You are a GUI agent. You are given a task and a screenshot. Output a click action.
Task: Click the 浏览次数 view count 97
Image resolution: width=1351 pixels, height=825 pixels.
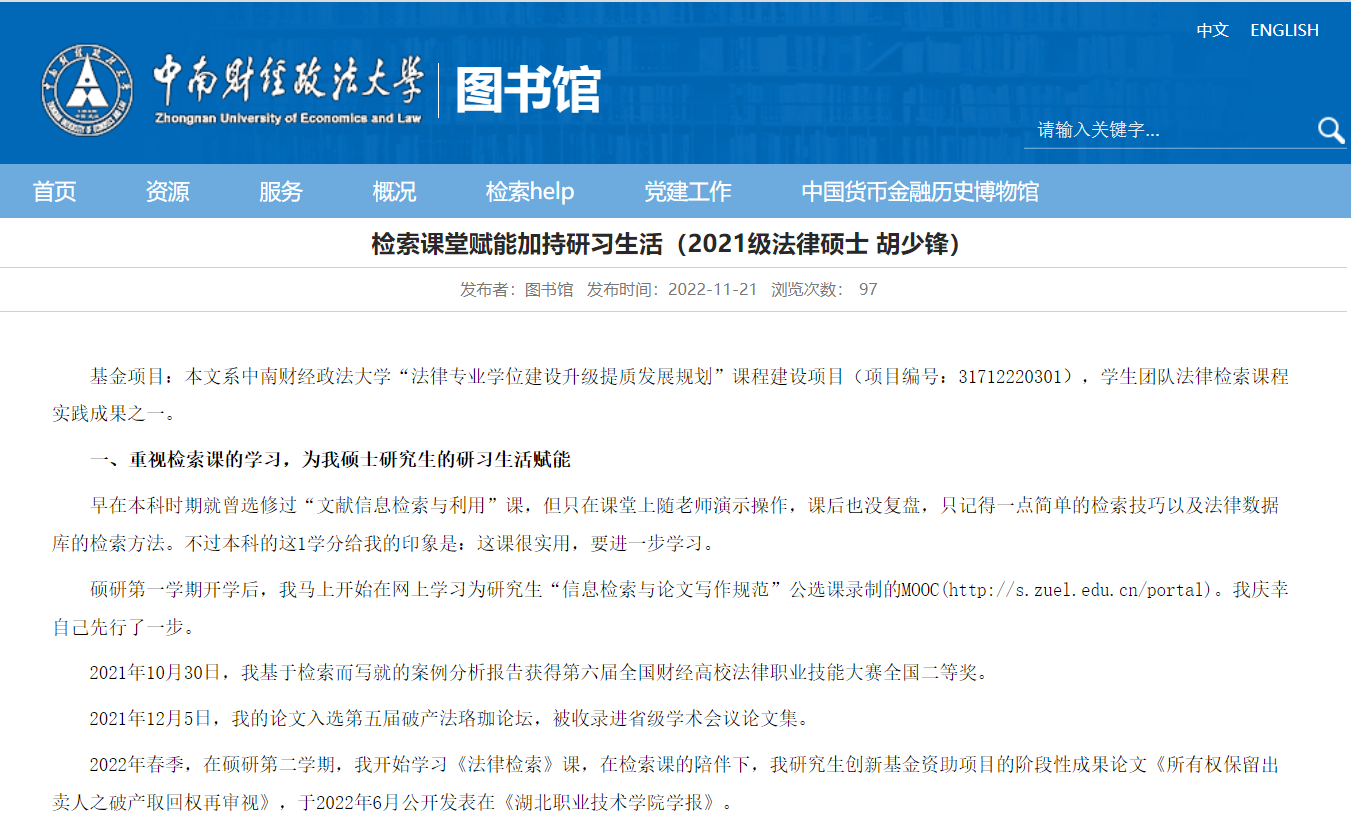[x=867, y=289]
